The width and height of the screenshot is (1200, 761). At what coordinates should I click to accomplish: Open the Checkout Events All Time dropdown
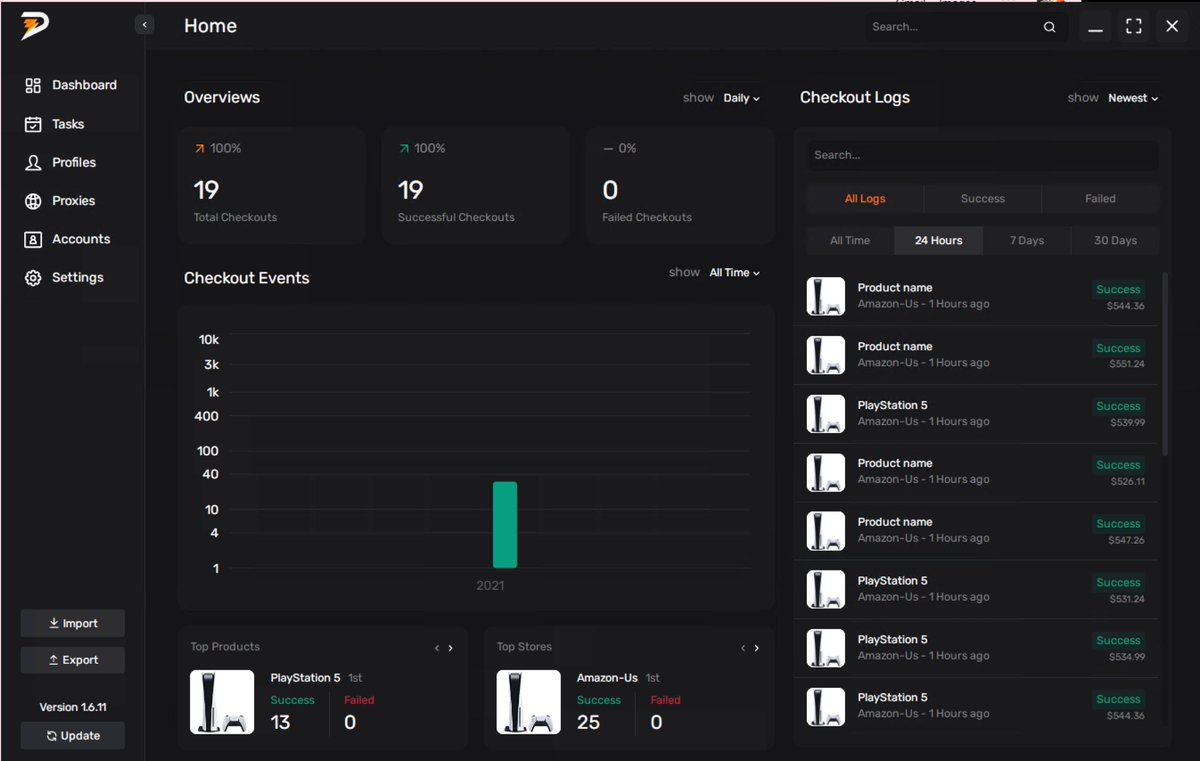point(734,273)
